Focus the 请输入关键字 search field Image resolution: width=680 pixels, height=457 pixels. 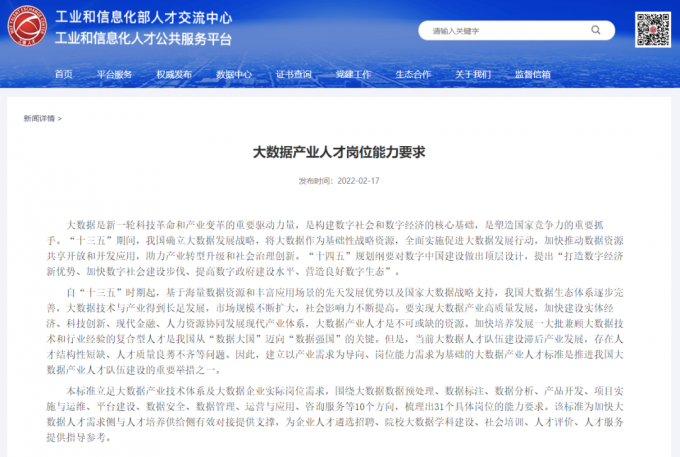516,30
